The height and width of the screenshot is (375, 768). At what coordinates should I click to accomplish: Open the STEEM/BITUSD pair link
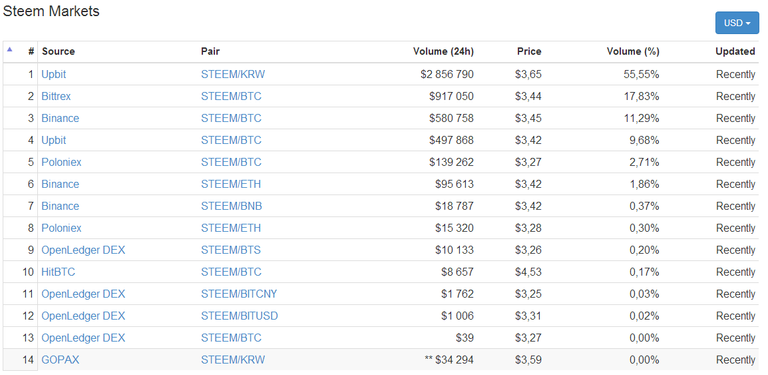[239, 316]
